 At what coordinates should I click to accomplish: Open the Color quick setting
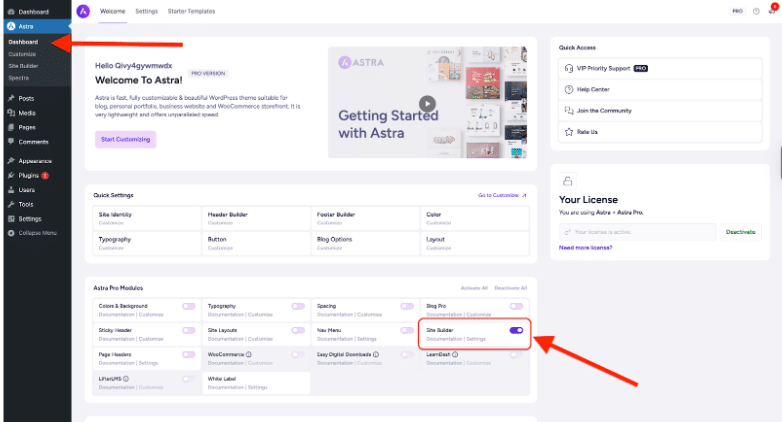(474, 218)
